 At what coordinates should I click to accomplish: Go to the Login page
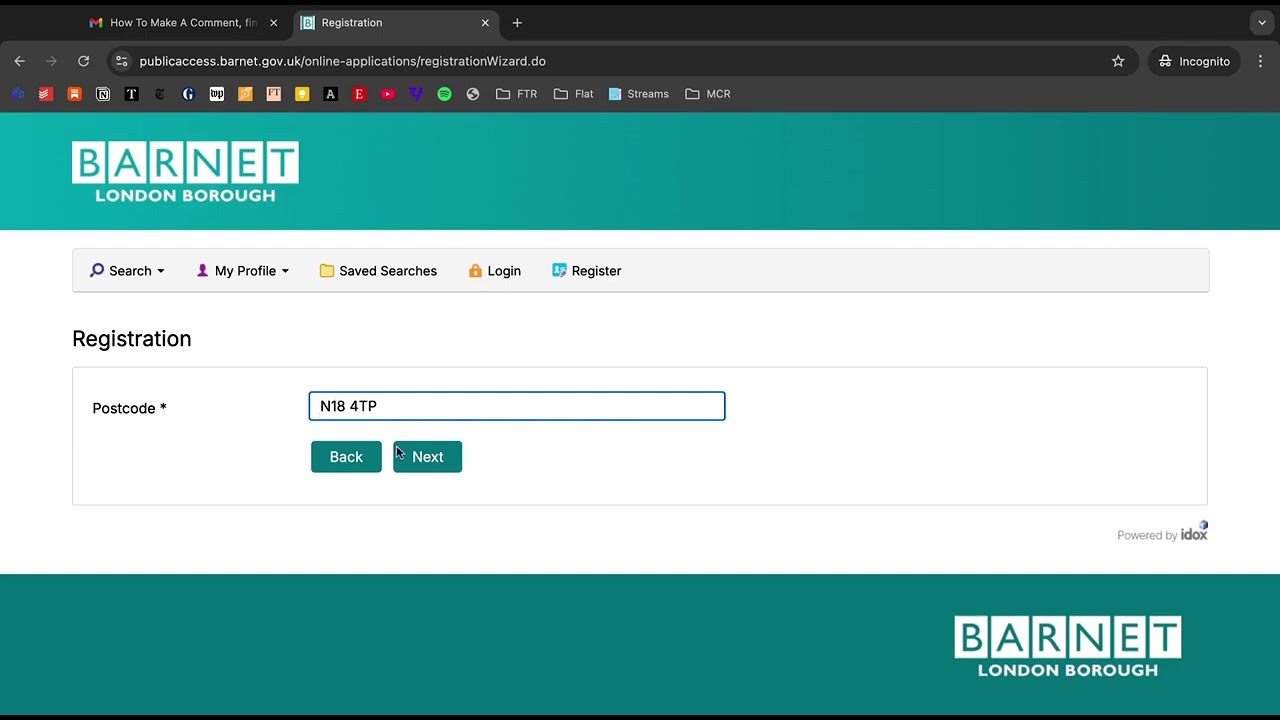coord(495,271)
